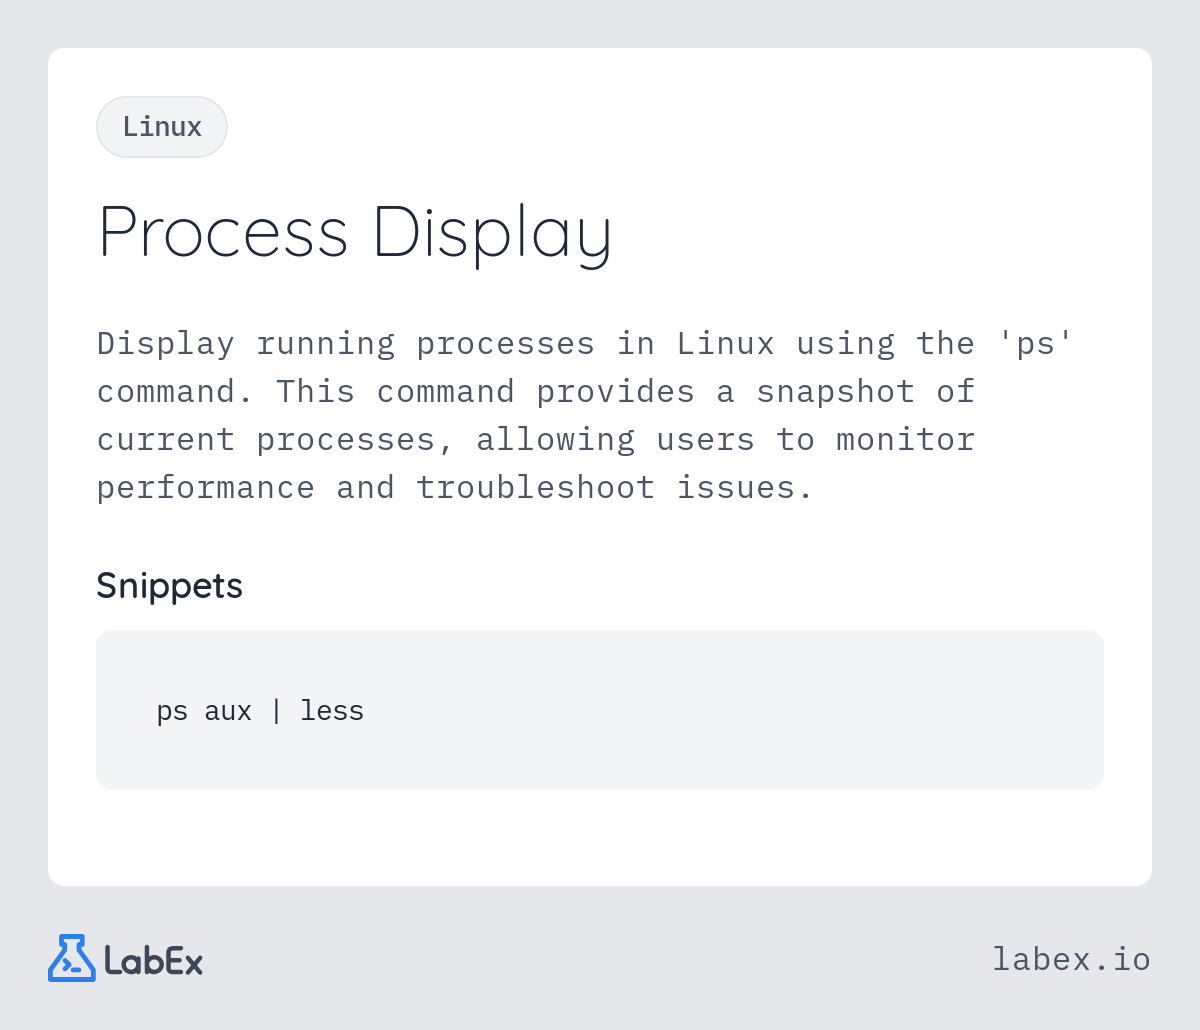Click the pipe character in the snippet
Screen dimensions: 1200x1030
click(x=276, y=711)
